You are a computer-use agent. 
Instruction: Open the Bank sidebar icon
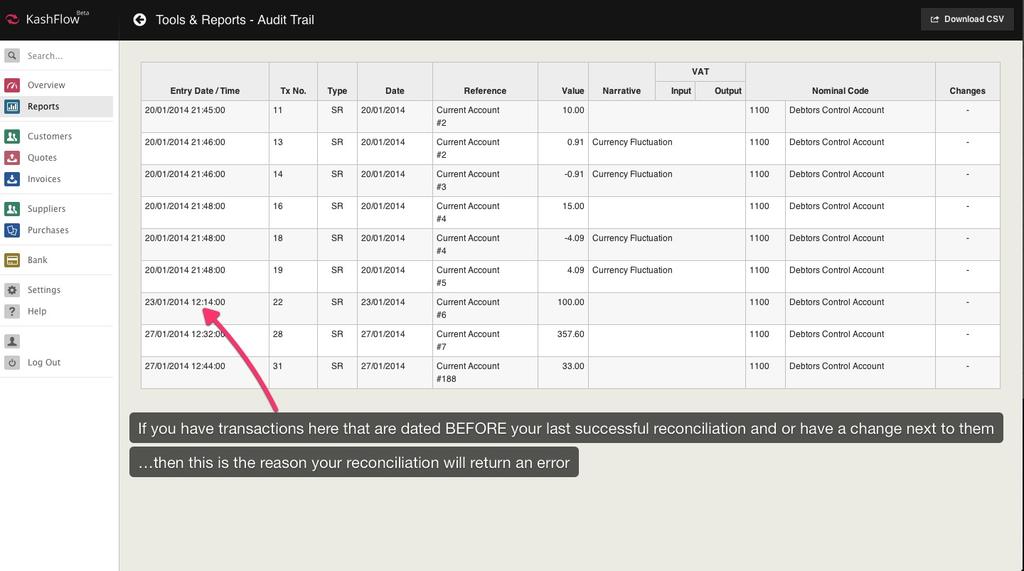point(12,260)
